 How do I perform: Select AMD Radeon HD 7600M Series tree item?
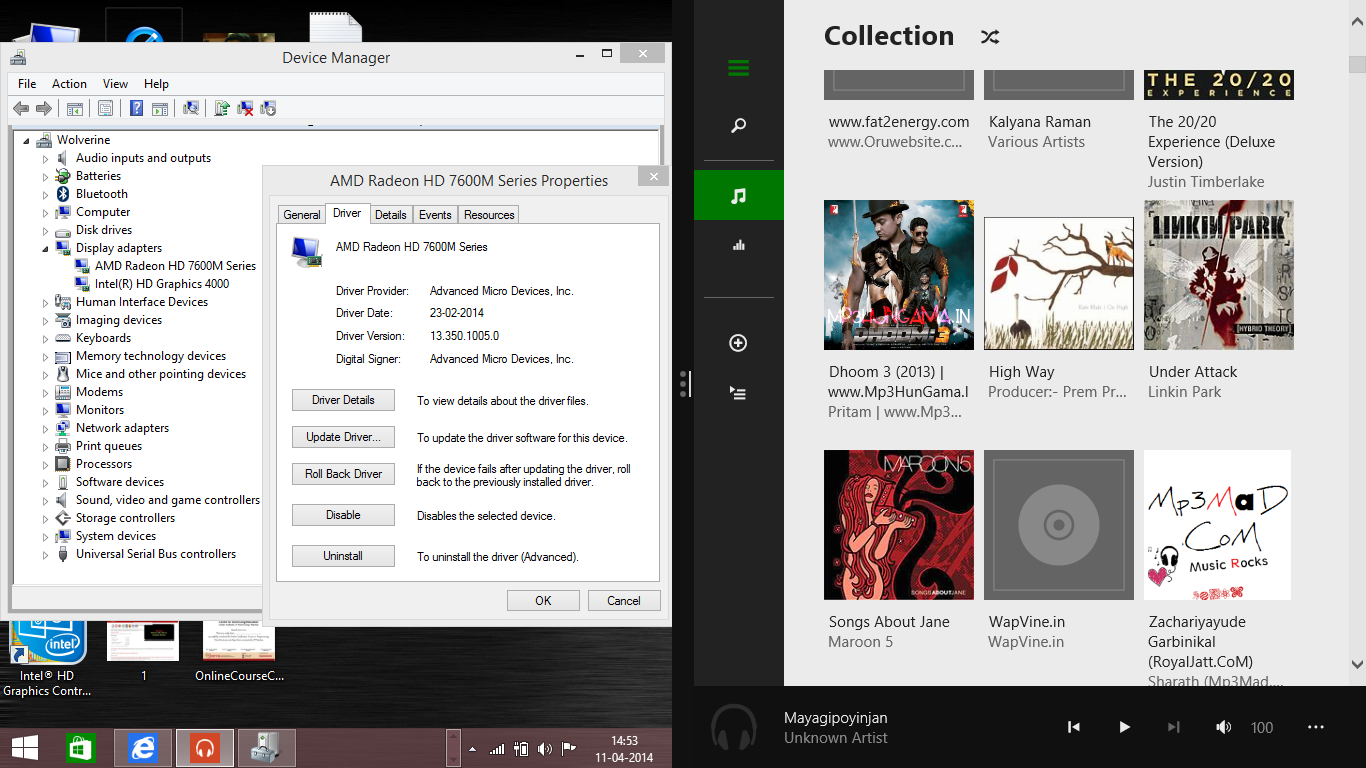pyautogui.click(x=176, y=266)
